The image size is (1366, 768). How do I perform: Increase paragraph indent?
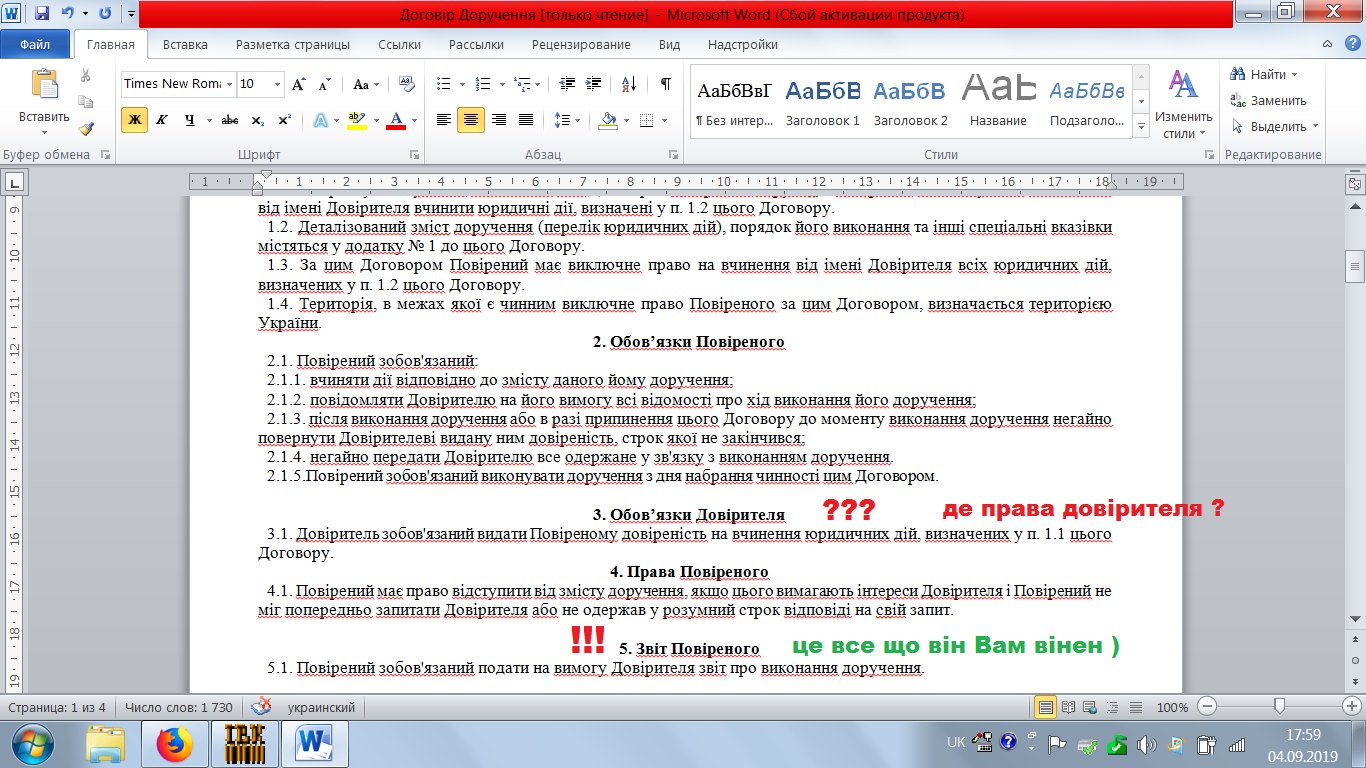[x=594, y=84]
